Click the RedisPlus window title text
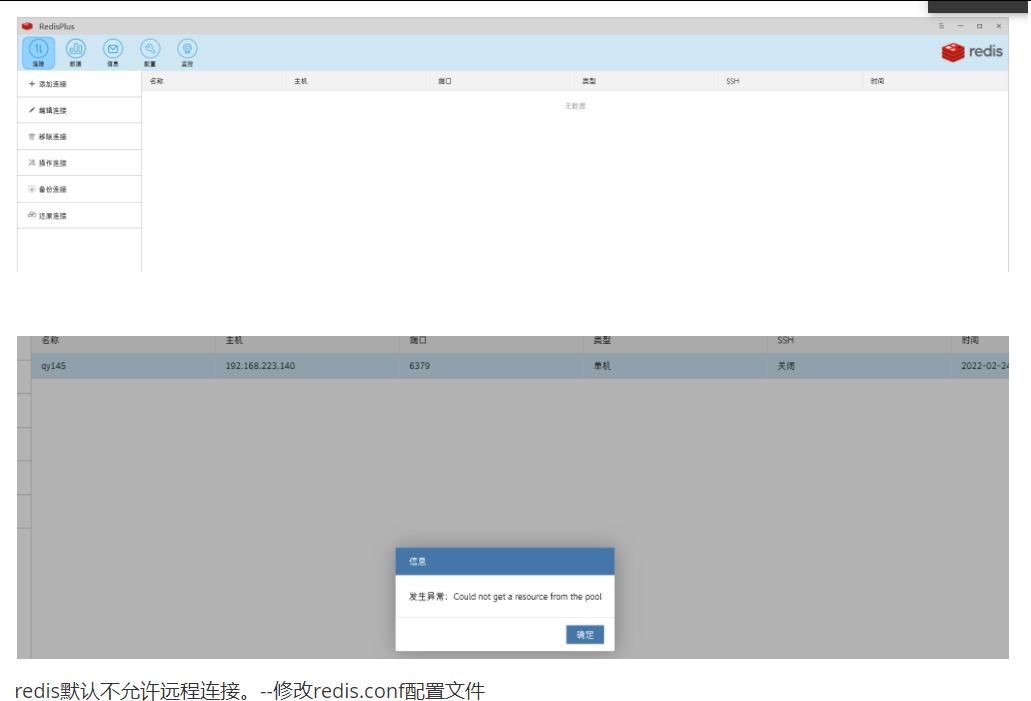Viewport: 1031px width, 701px height. point(57,26)
